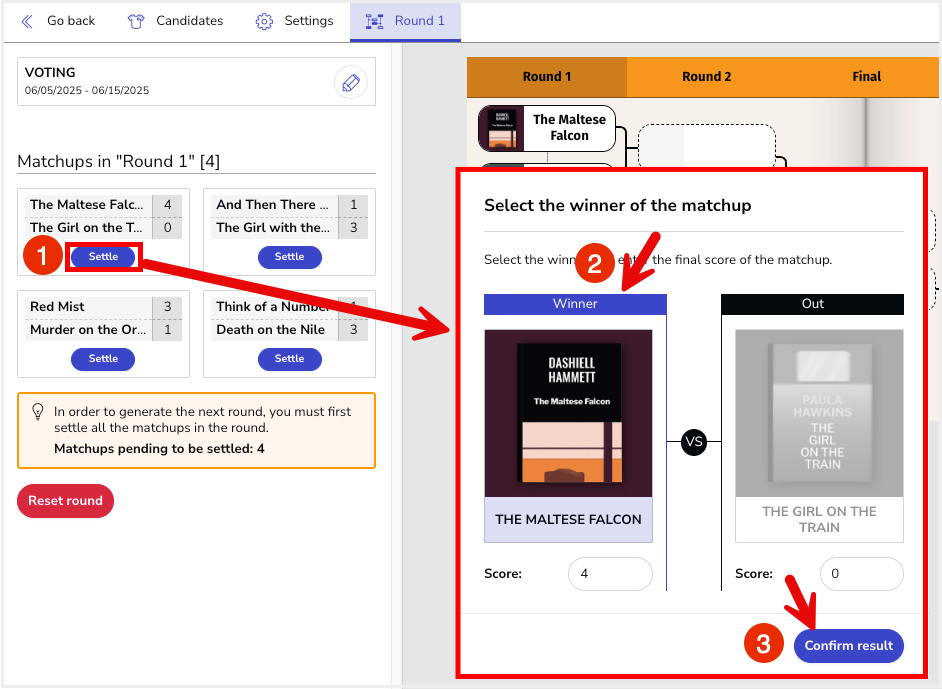Click the Red Mist row
This screenshot has width=942, height=689.
click(x=103, y=306)
